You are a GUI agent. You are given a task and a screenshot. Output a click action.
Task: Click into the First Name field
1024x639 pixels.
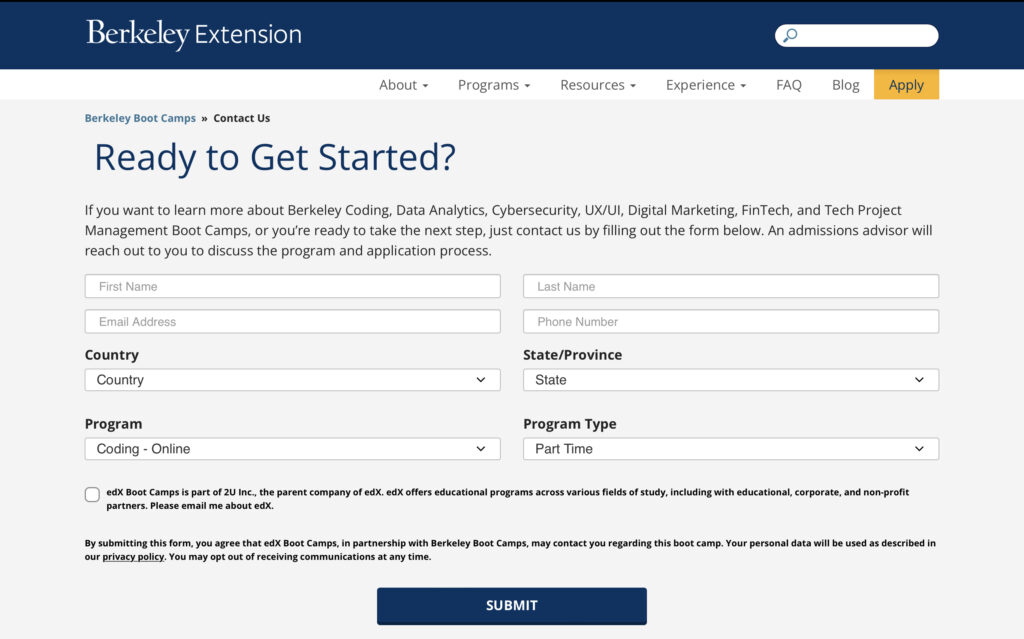click(292, 286)
